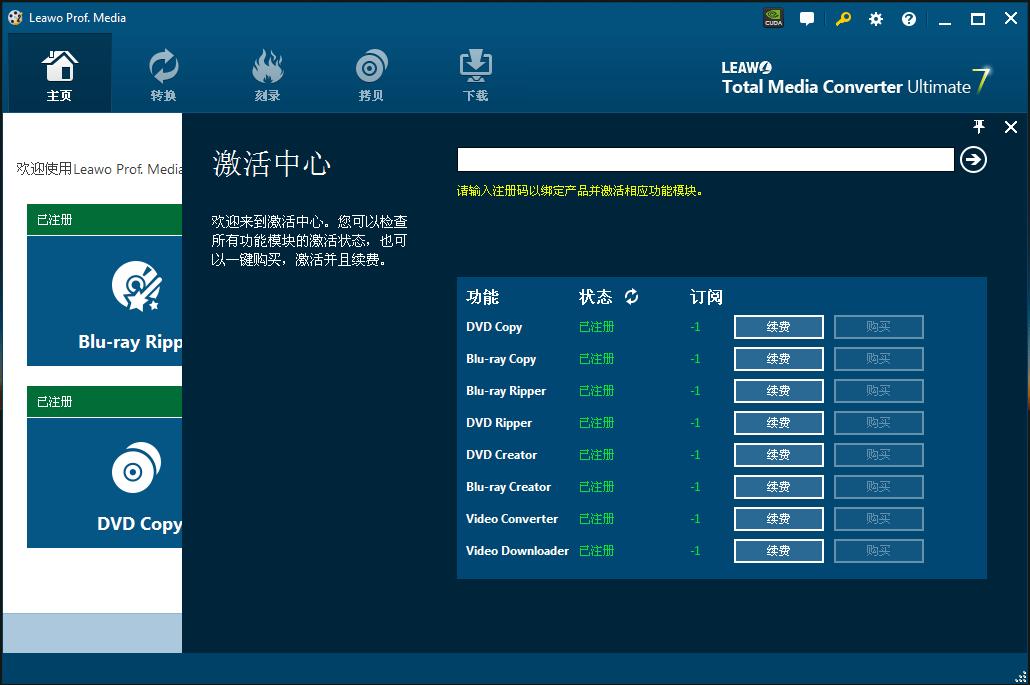Submit registration code with arrow button

click(973, 160)
